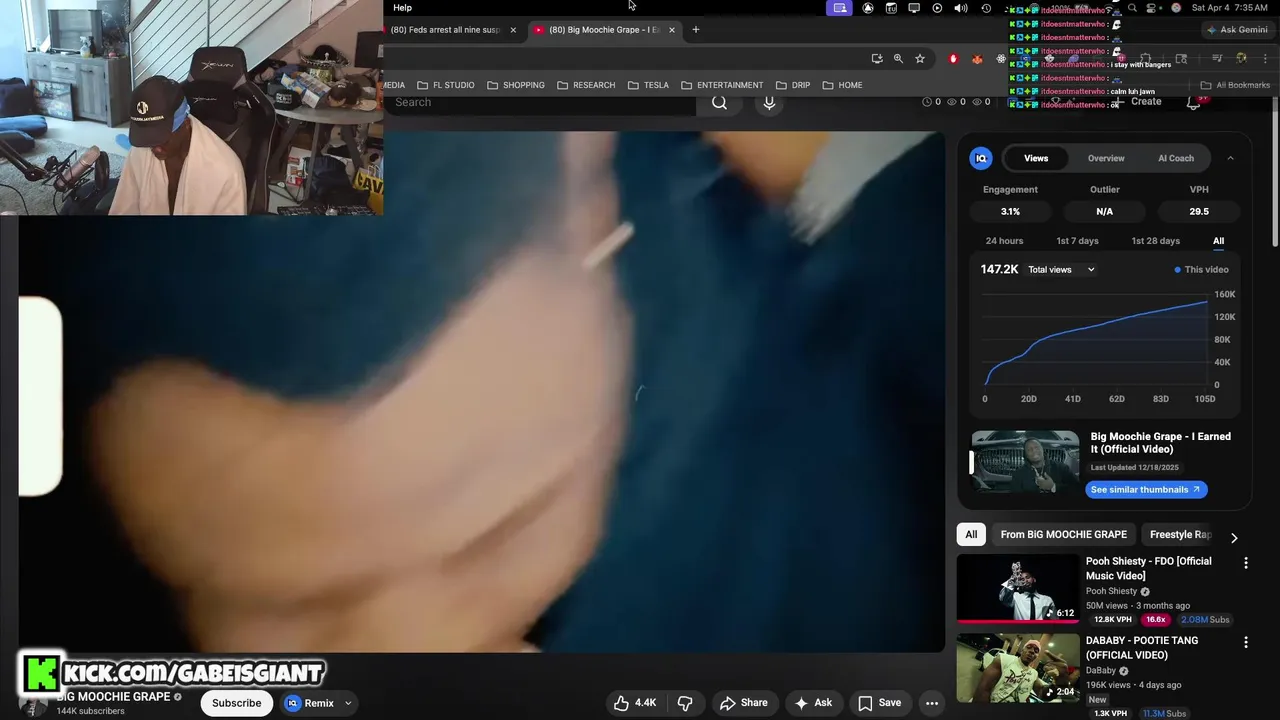
Task: Switch to vidIQ Views tab
Action: [1036, 158]
